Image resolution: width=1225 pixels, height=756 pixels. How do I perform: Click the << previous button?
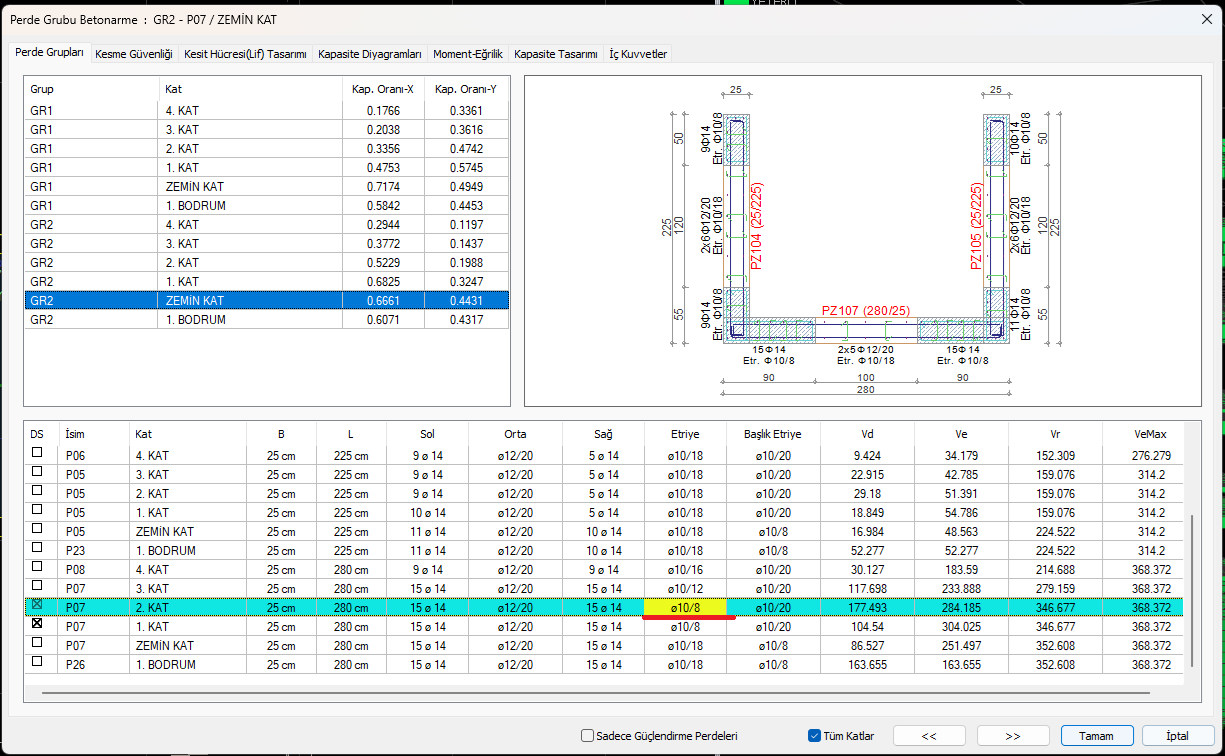click(929, 736)
